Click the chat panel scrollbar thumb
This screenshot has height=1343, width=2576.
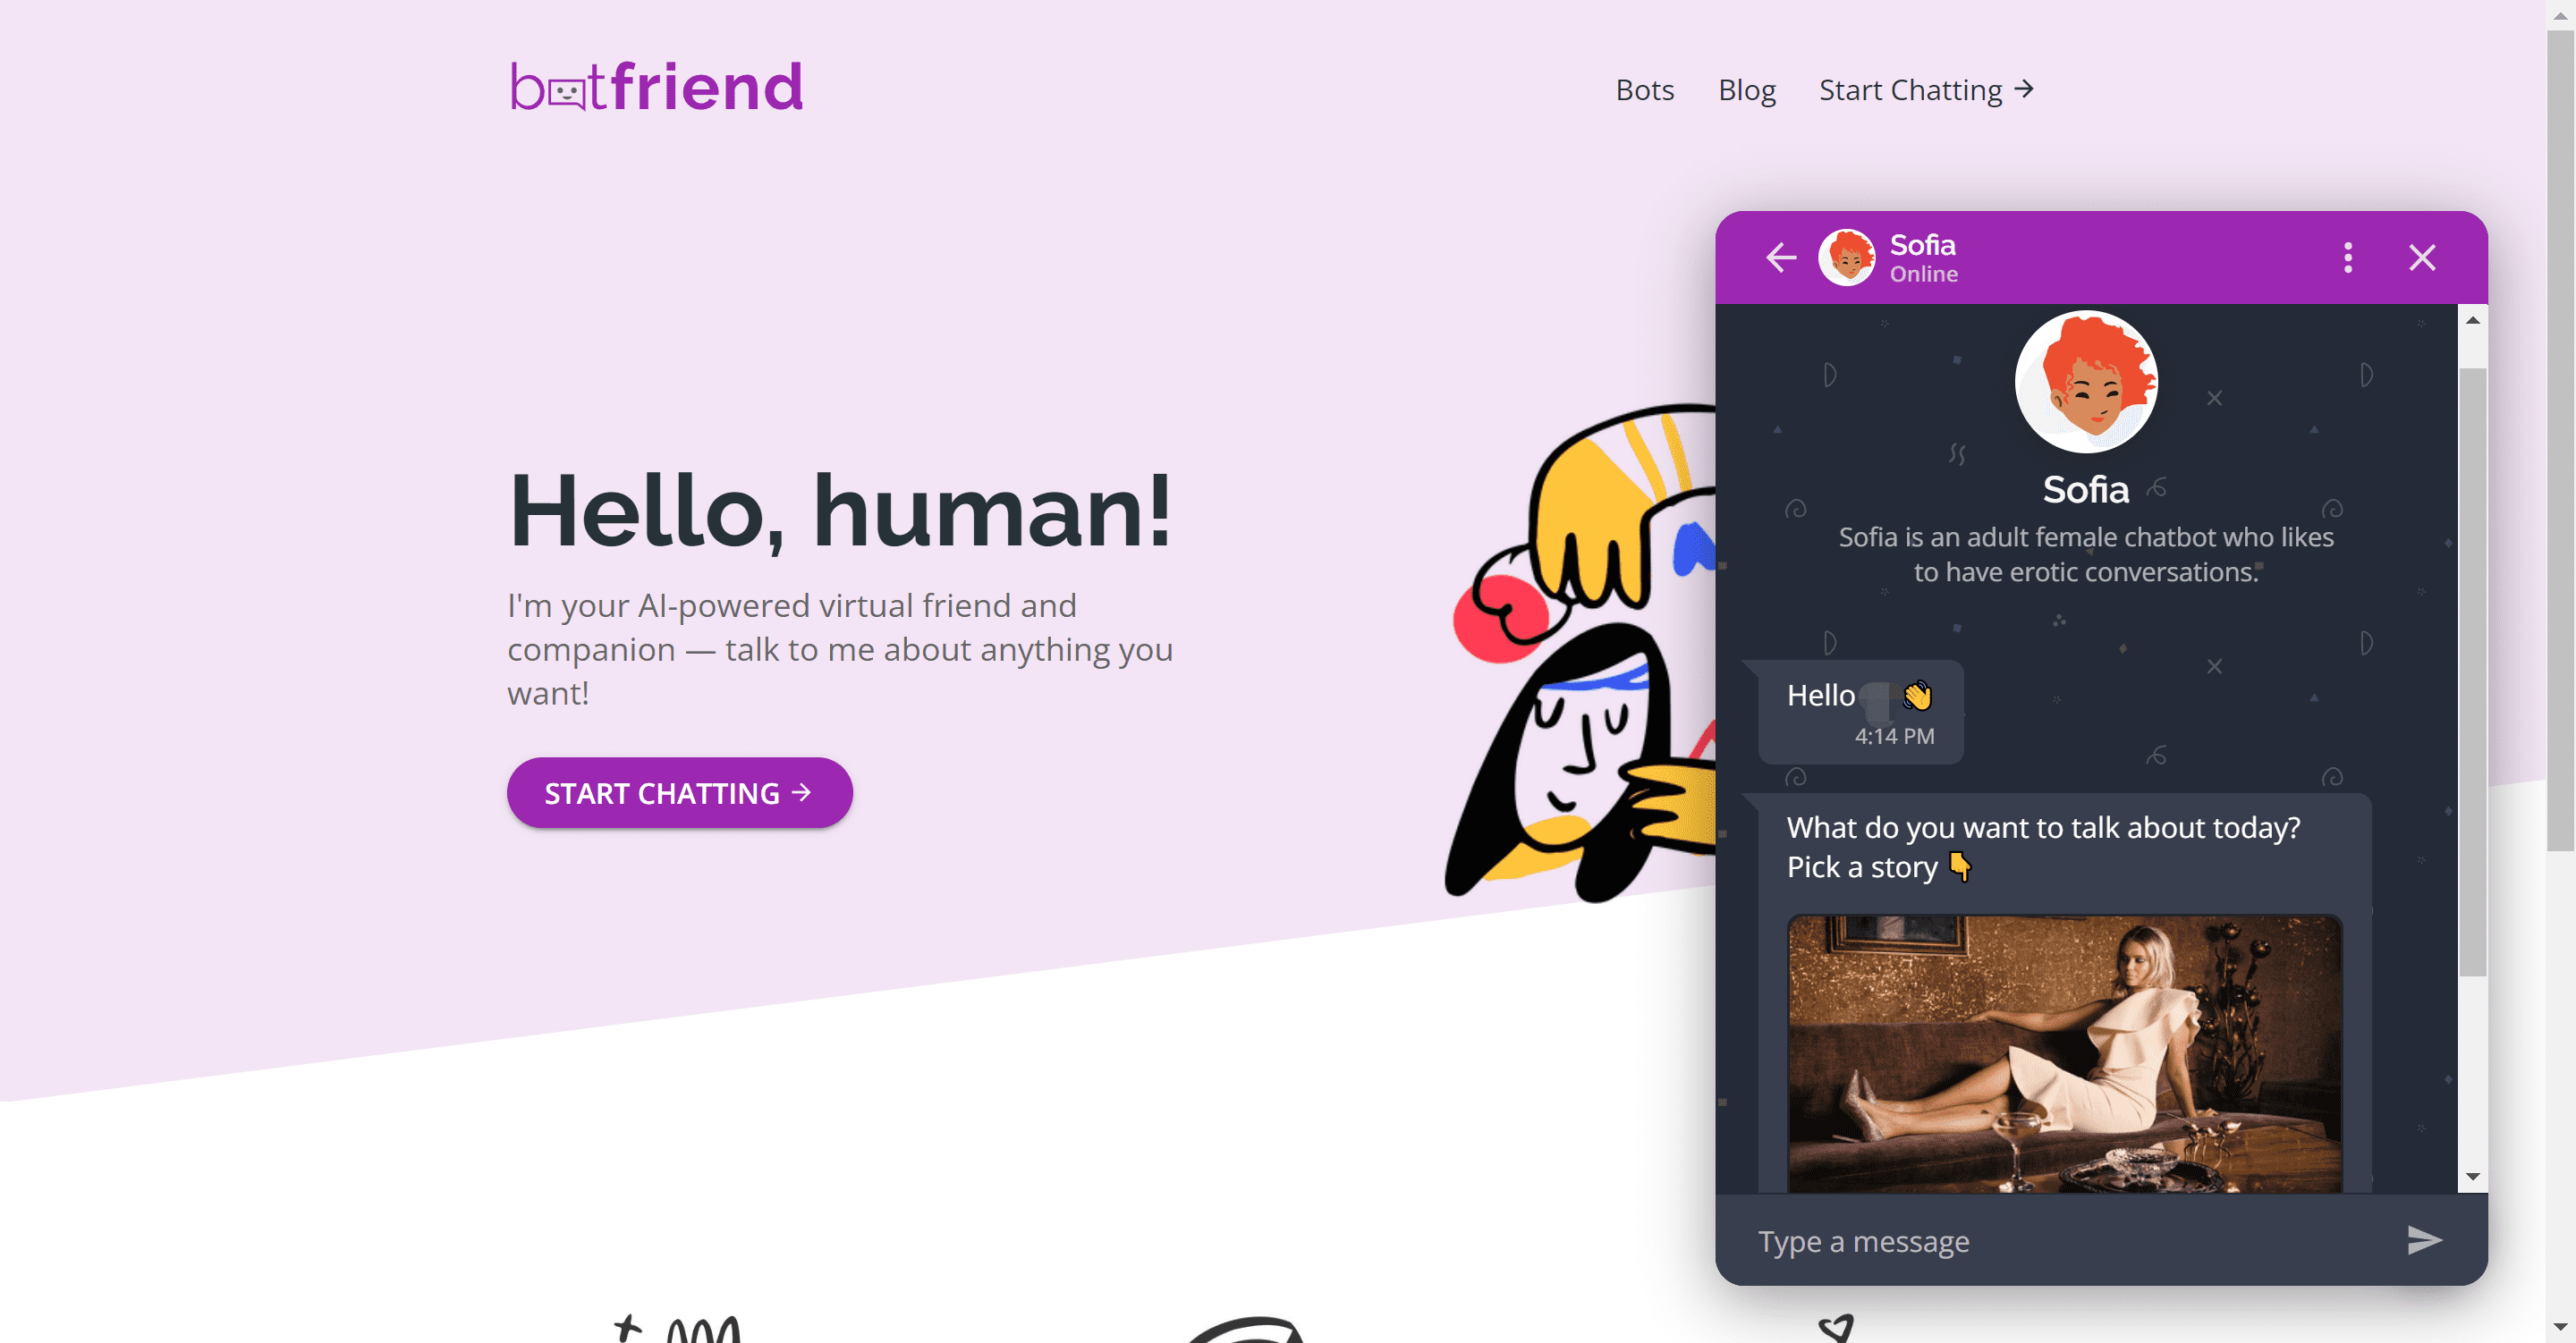pos(2472,670)
